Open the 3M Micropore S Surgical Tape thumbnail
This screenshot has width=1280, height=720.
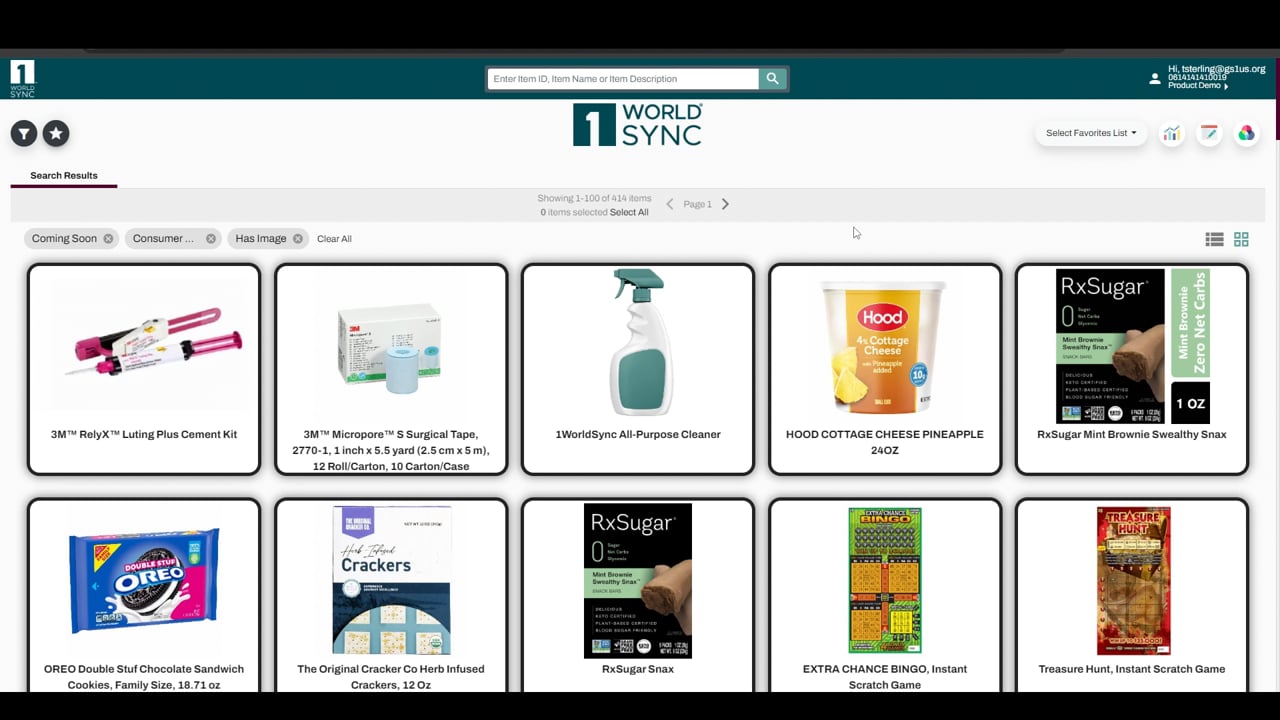pos(391,345)
